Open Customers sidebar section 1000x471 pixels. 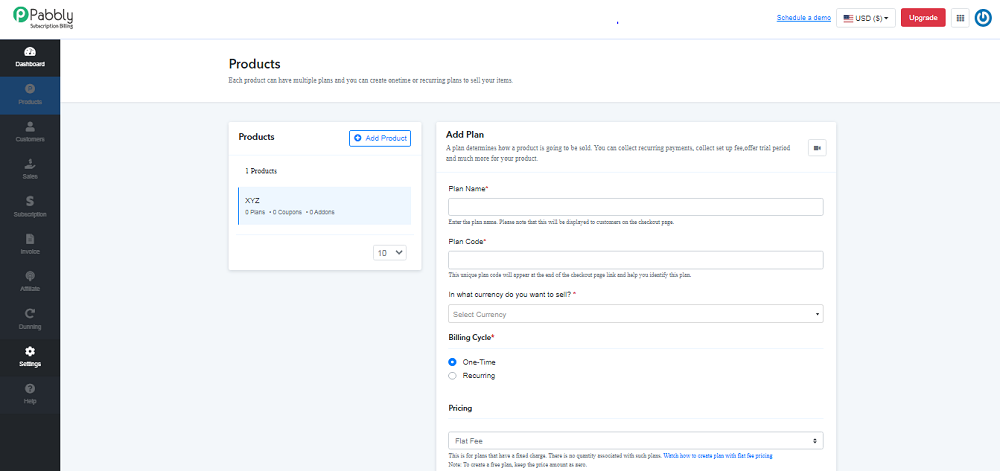[30, 132]
